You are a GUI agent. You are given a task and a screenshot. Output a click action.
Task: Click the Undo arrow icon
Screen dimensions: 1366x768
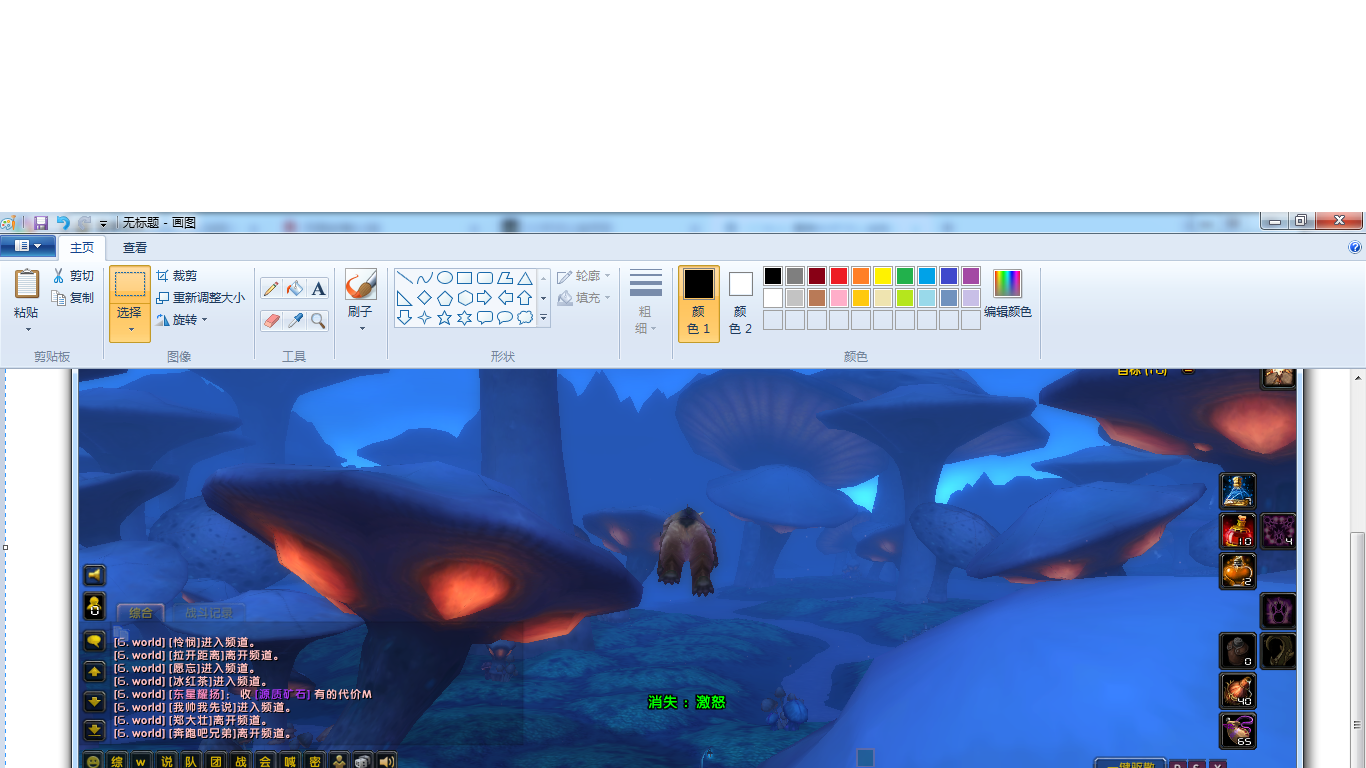[x=62, y=220]
